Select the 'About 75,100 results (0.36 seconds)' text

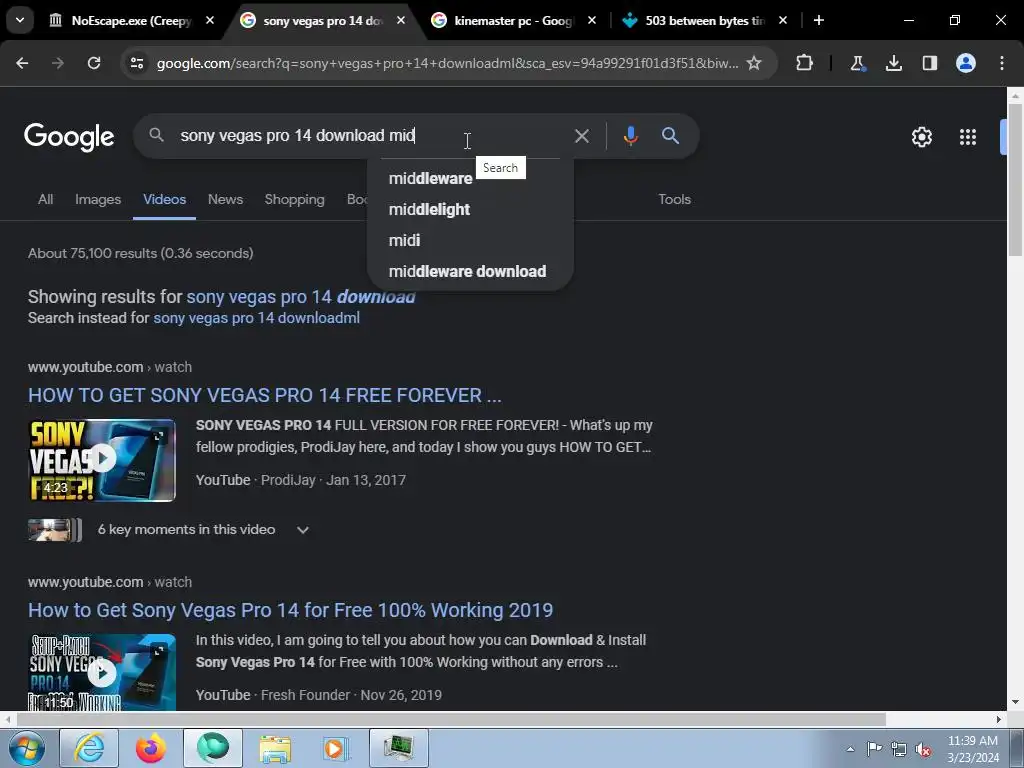140,253
